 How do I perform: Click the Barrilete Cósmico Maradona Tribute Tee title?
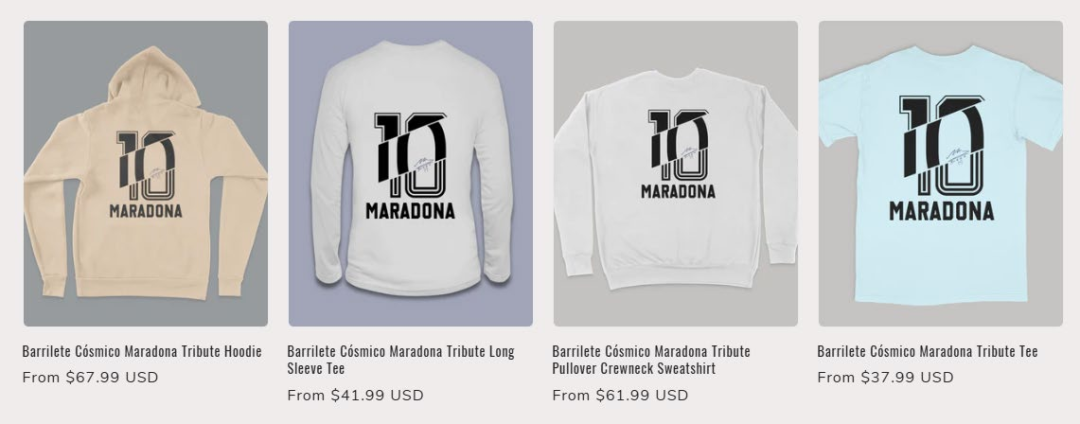coord(927,351)
